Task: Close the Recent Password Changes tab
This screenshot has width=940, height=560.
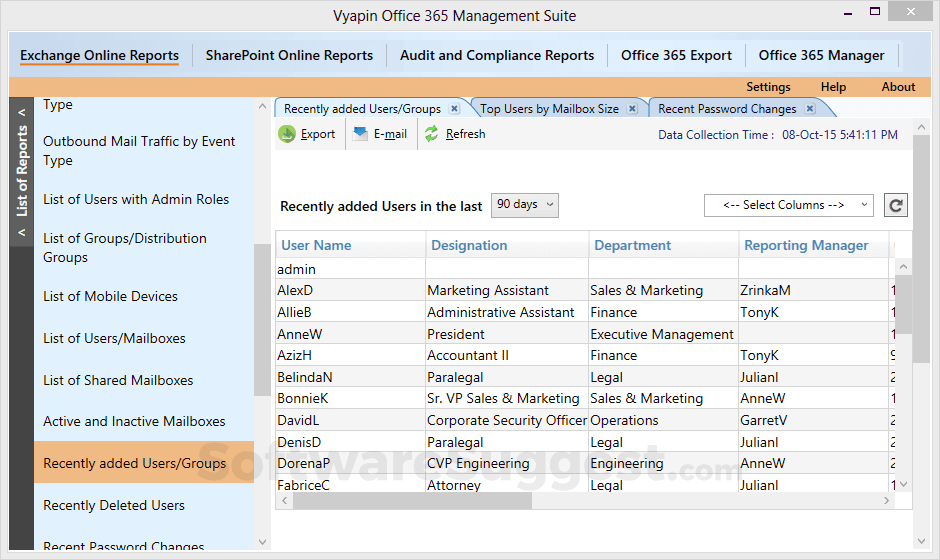Action: (810, 109)
